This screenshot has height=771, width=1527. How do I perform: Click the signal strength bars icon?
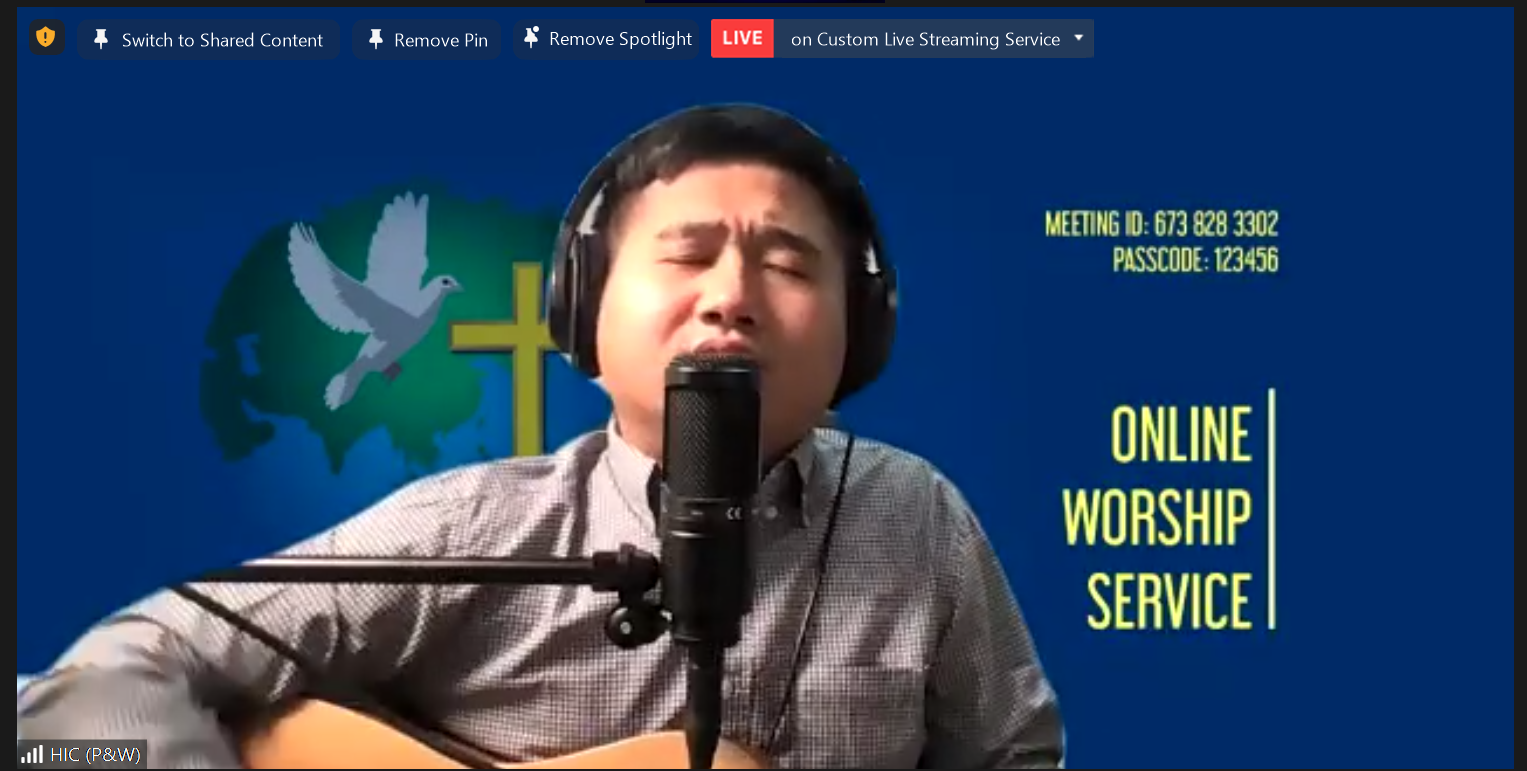[x=32, y=754]
